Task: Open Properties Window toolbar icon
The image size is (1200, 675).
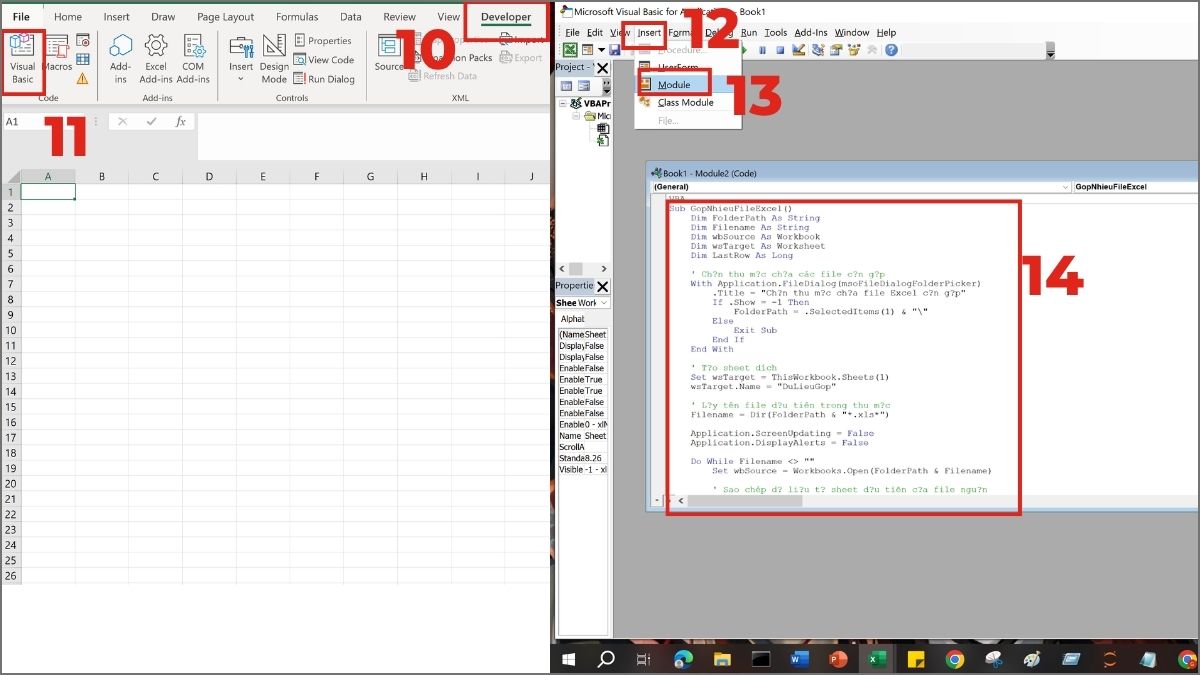Action: click(x=836, y=50)
